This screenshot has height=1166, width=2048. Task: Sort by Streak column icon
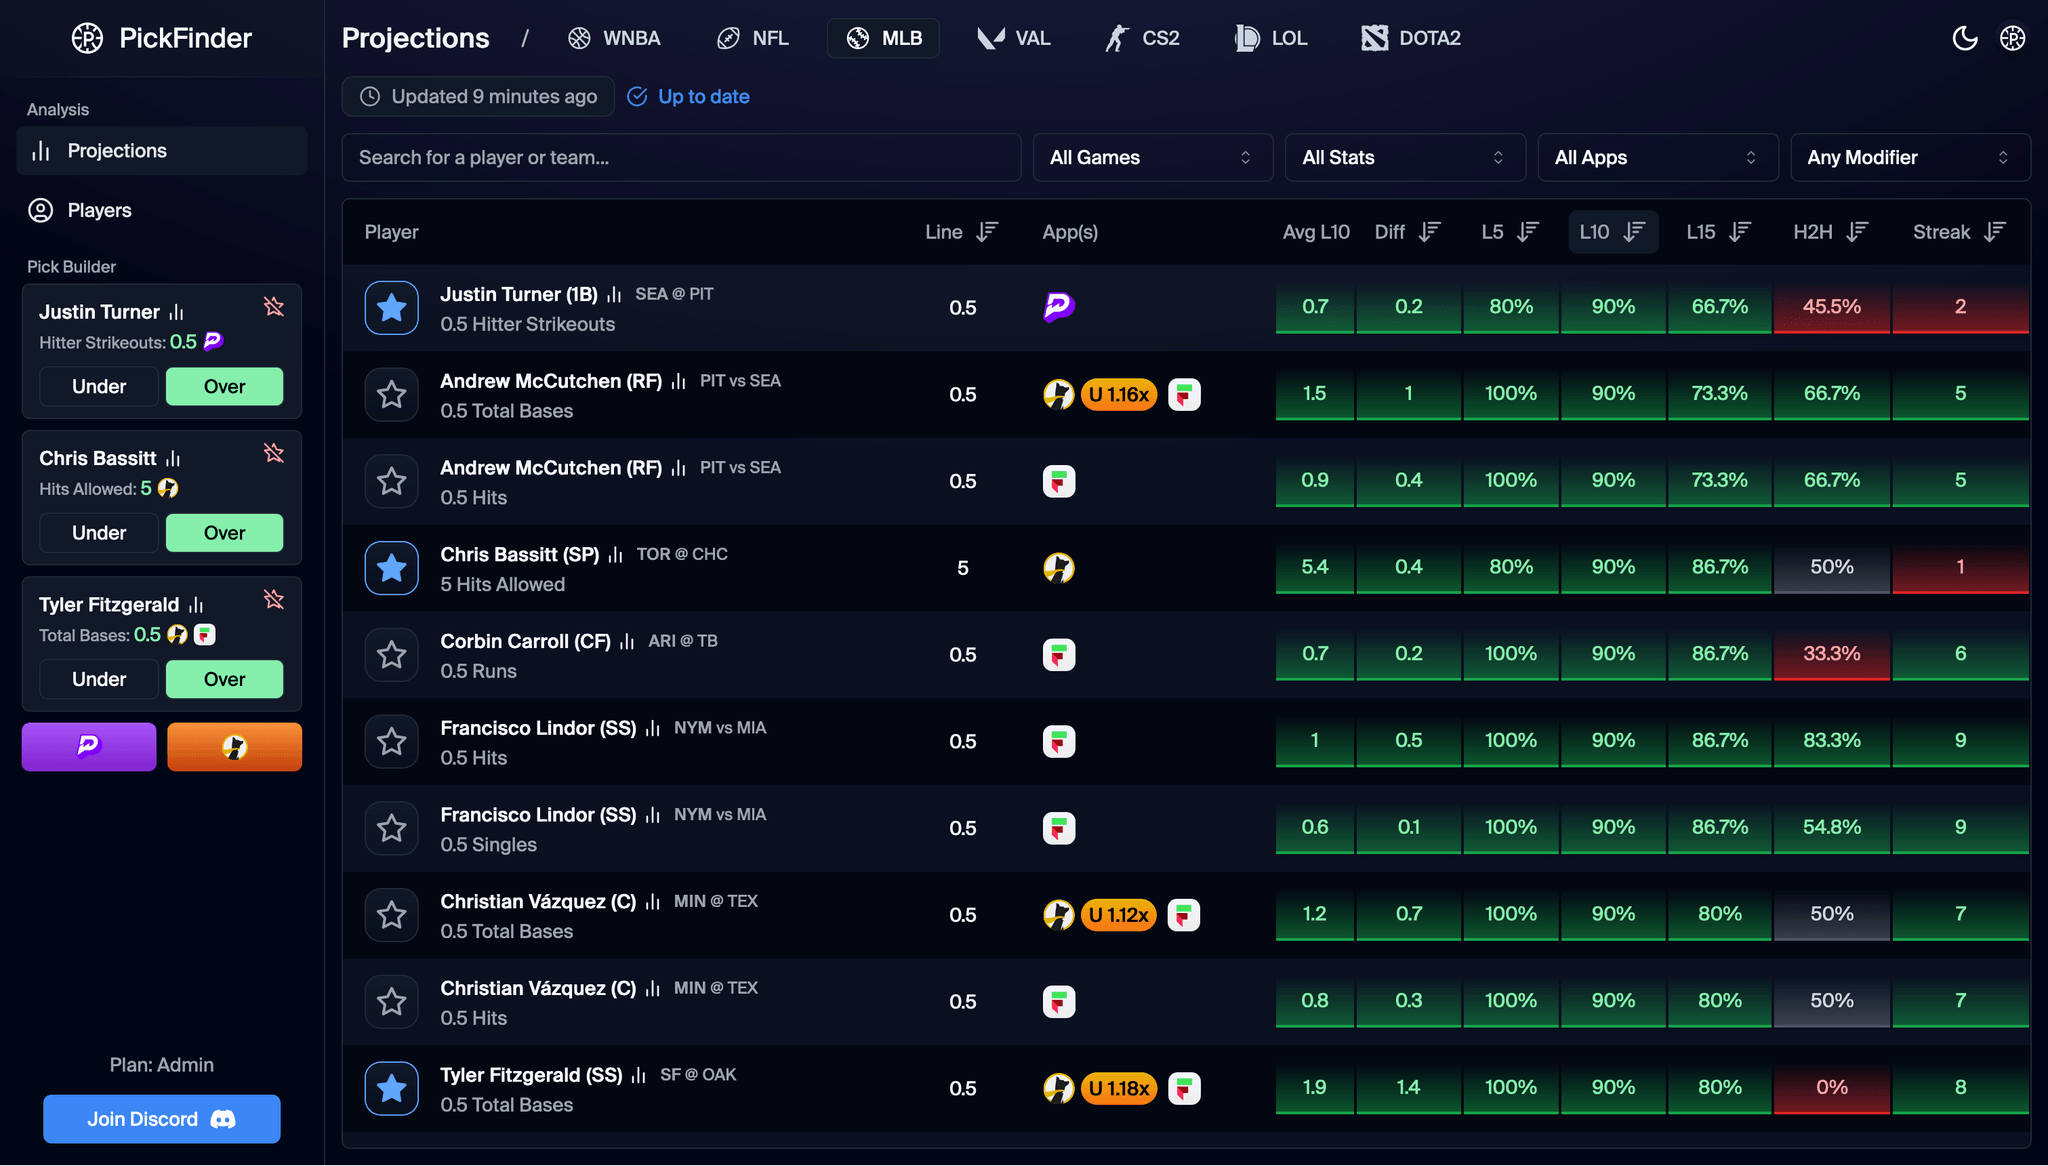[x=1995, y=232]
